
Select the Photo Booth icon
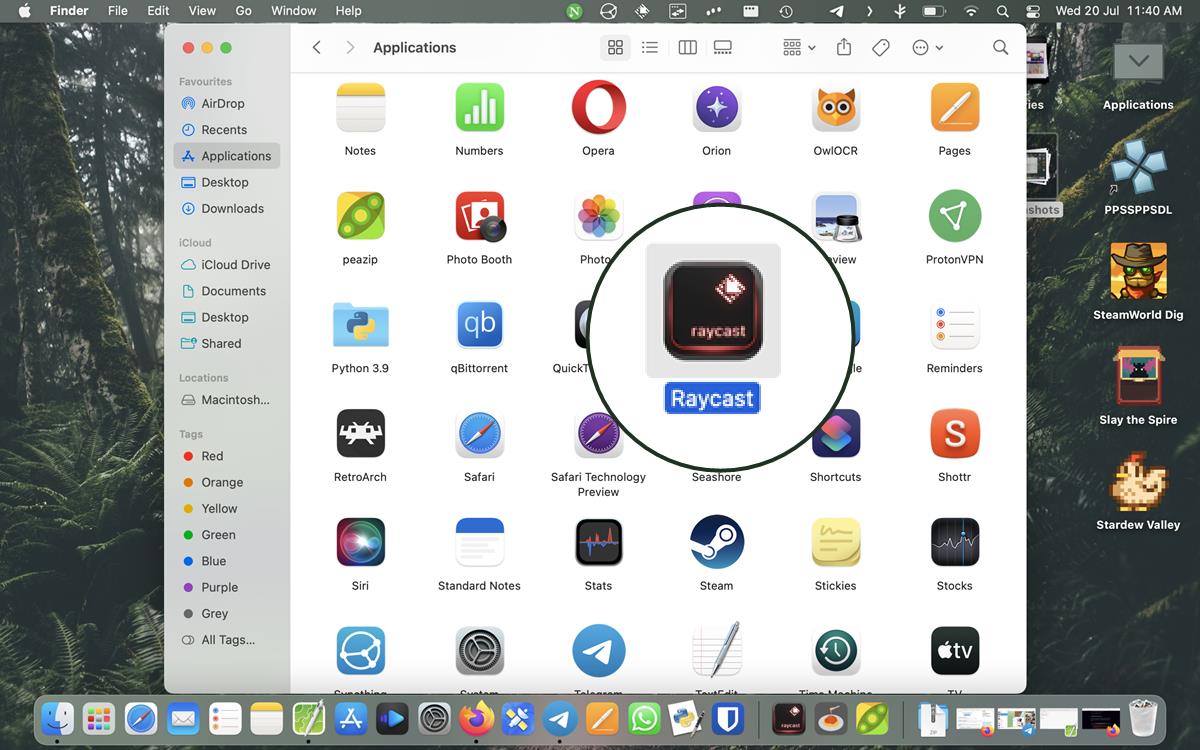click(x=480, y=216)
